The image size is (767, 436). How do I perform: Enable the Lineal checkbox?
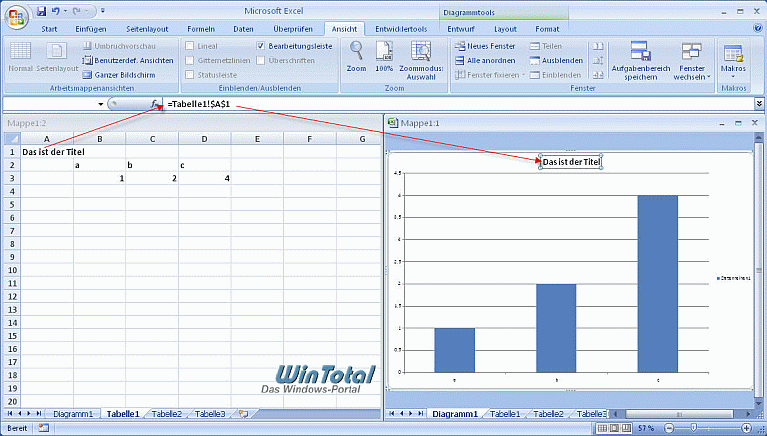pos(190,46)
